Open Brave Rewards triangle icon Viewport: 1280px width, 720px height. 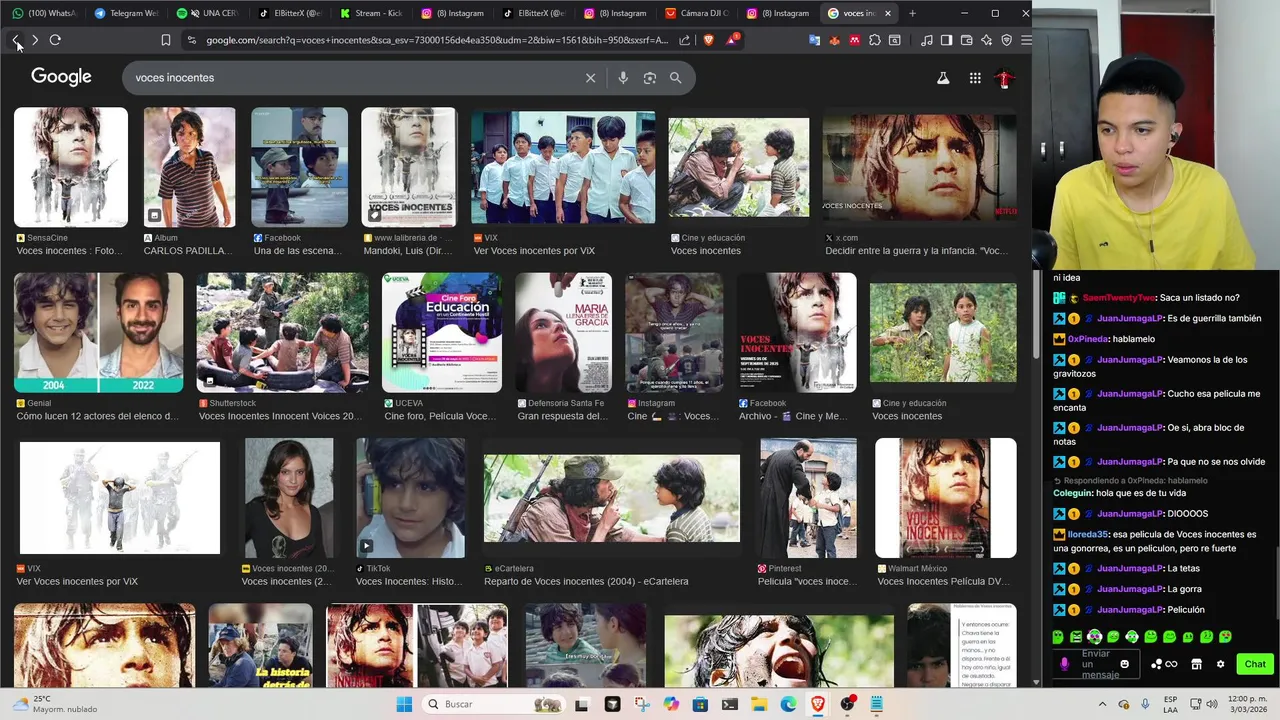(x=732, y=40)
